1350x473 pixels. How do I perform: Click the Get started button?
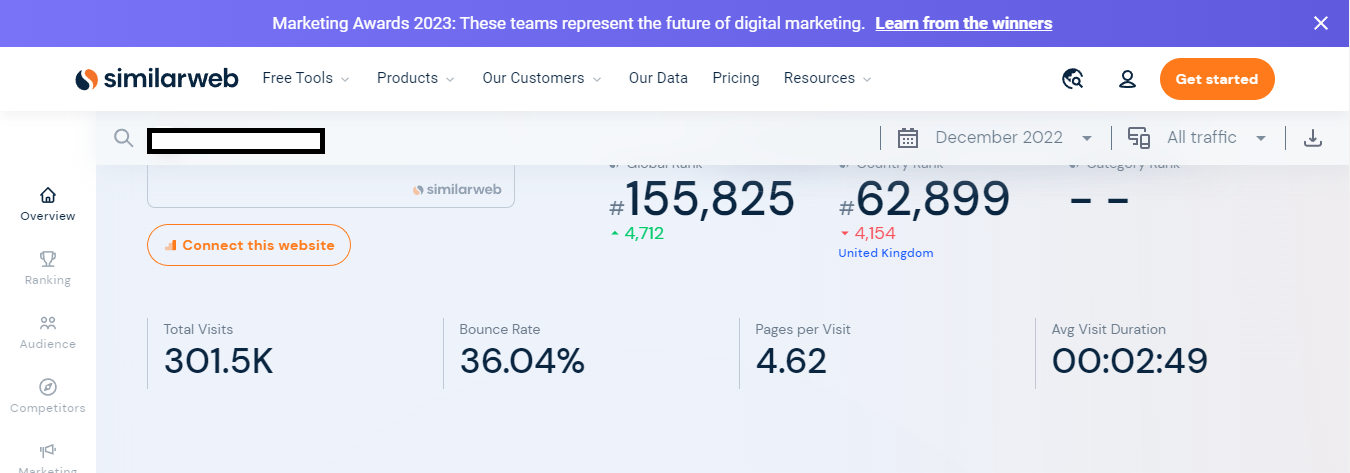(x=1217, y=79)
